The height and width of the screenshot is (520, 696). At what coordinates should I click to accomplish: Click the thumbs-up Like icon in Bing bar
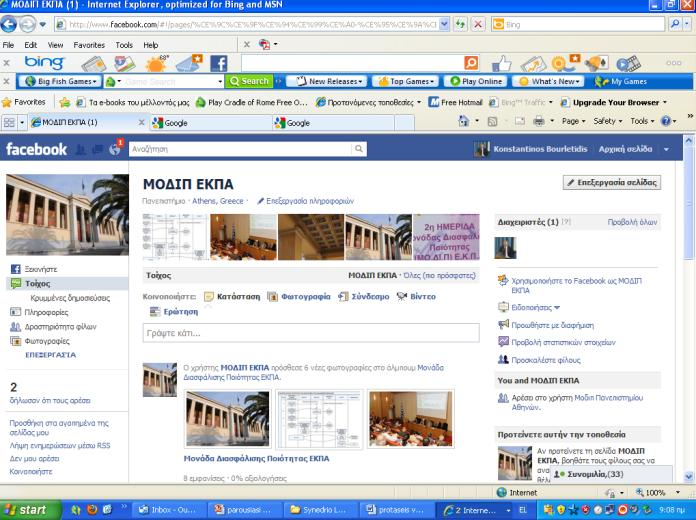click(502, 64)
